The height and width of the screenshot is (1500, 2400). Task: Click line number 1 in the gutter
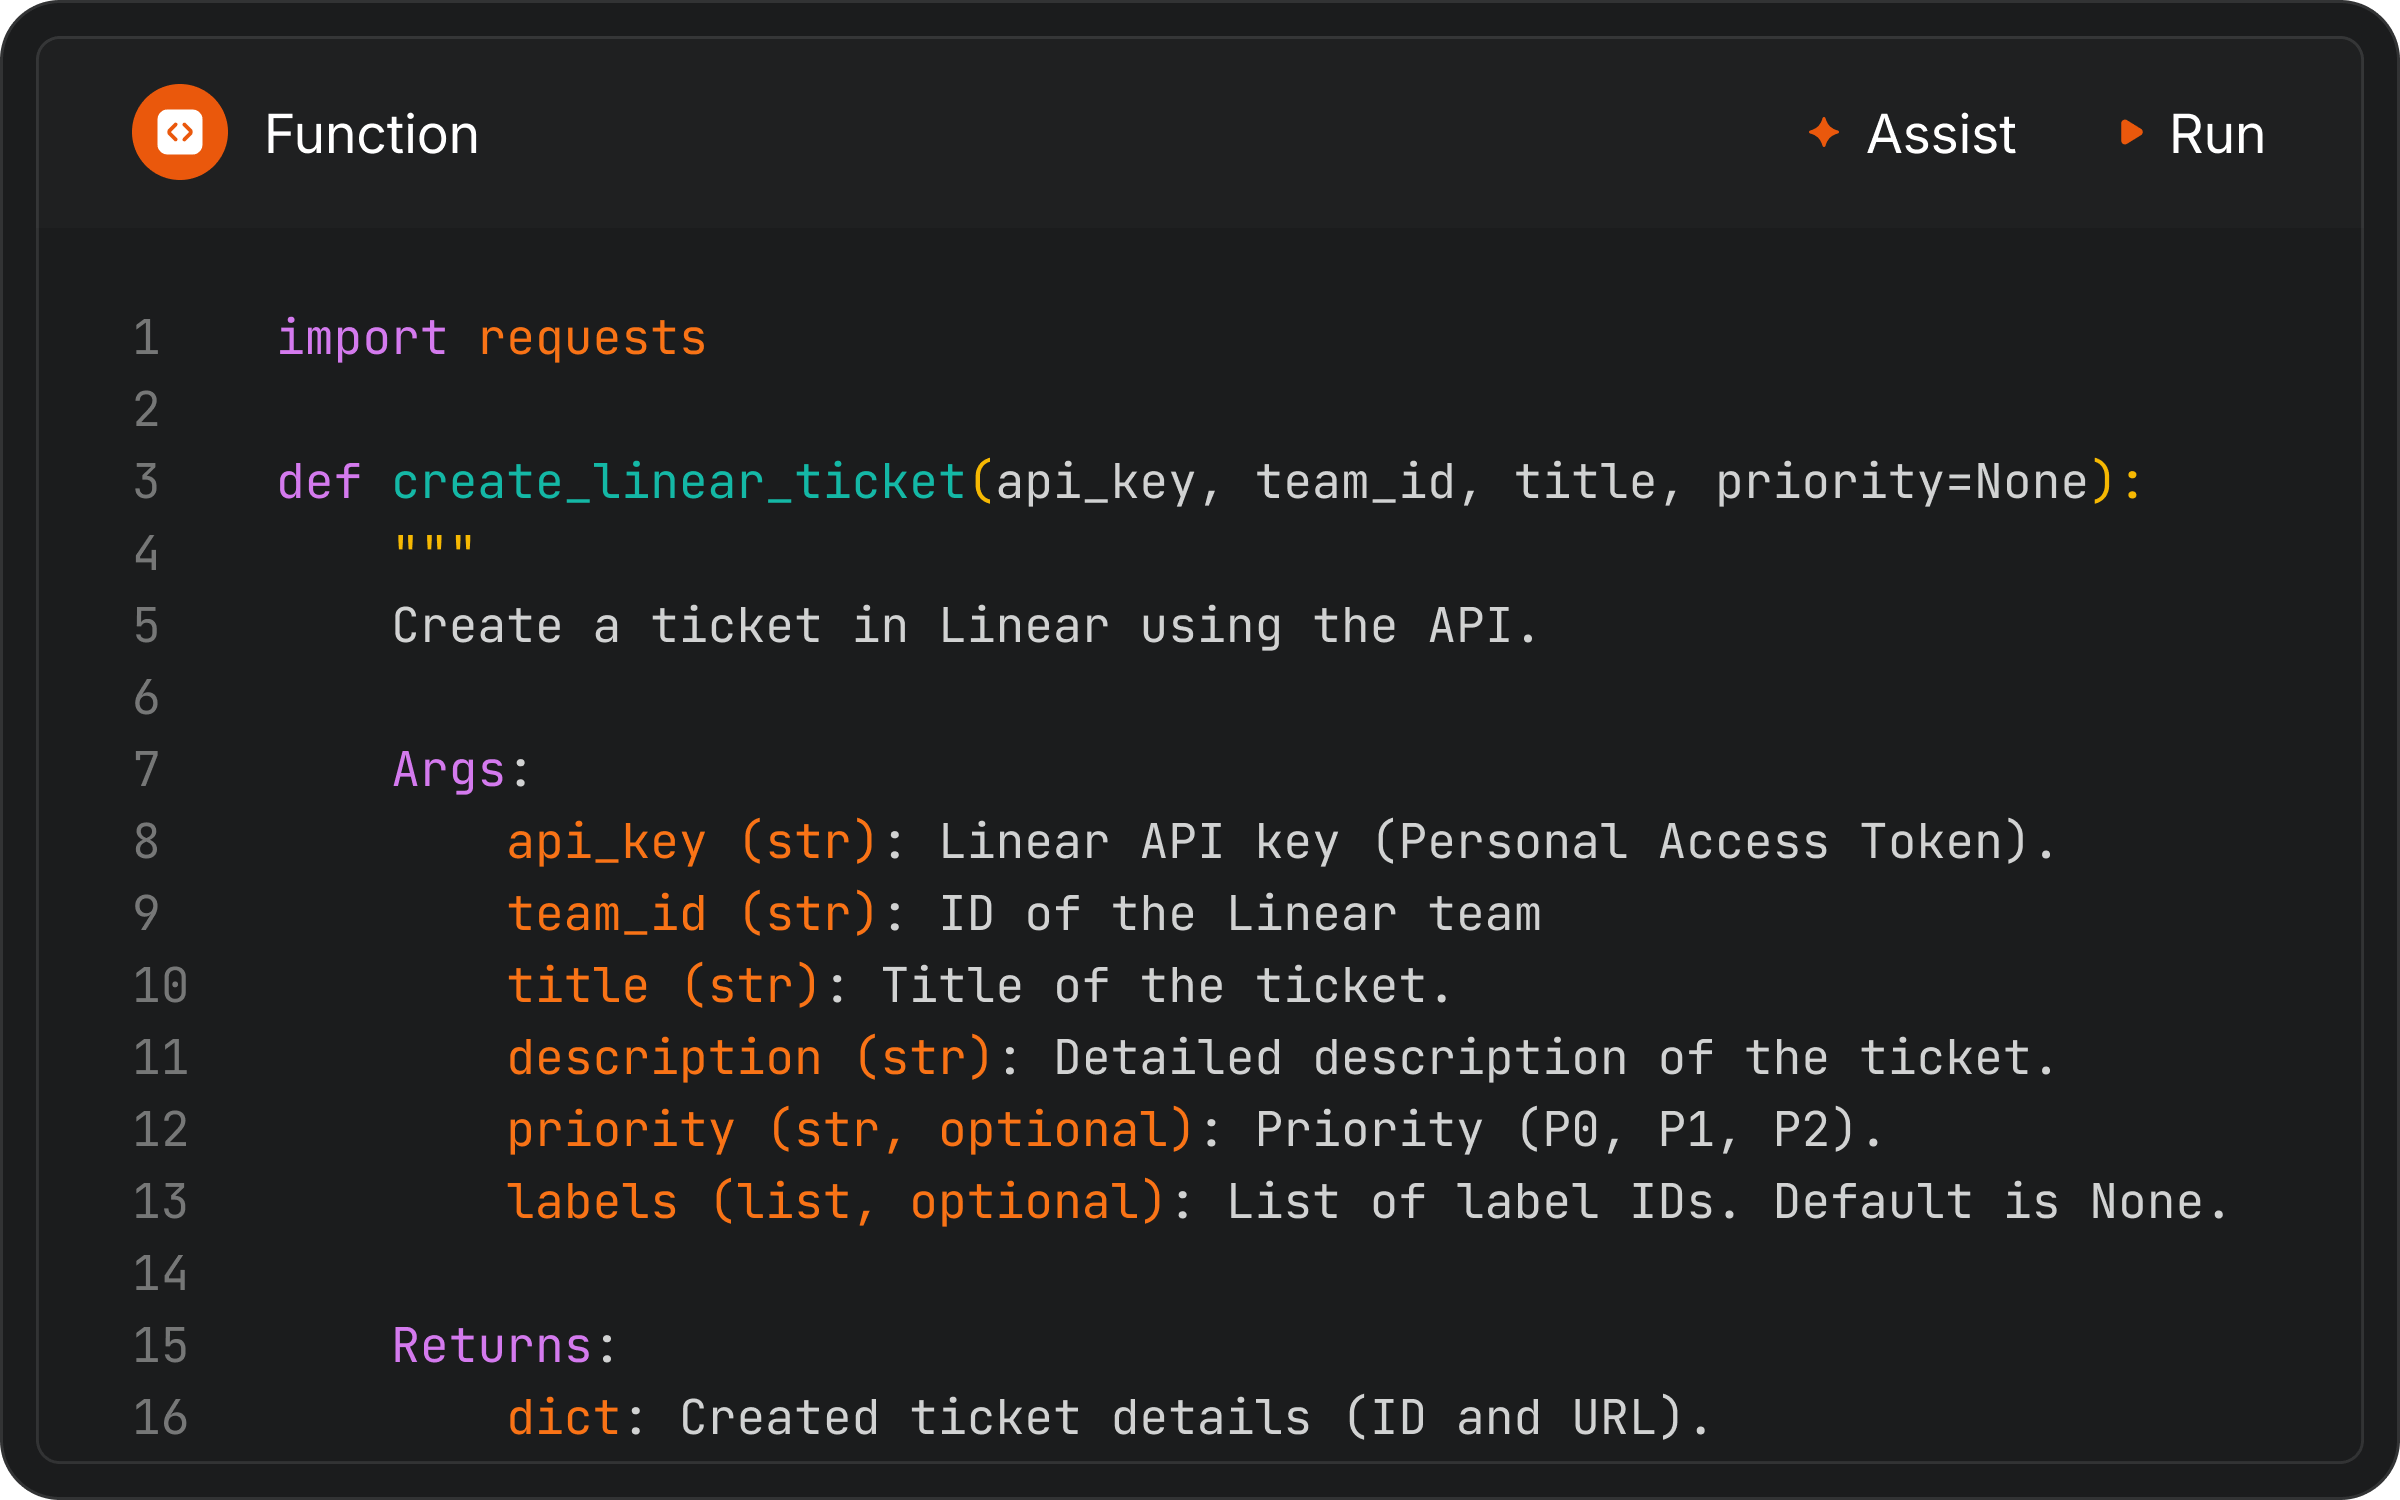pyautogui.click(x=146, y=338)
